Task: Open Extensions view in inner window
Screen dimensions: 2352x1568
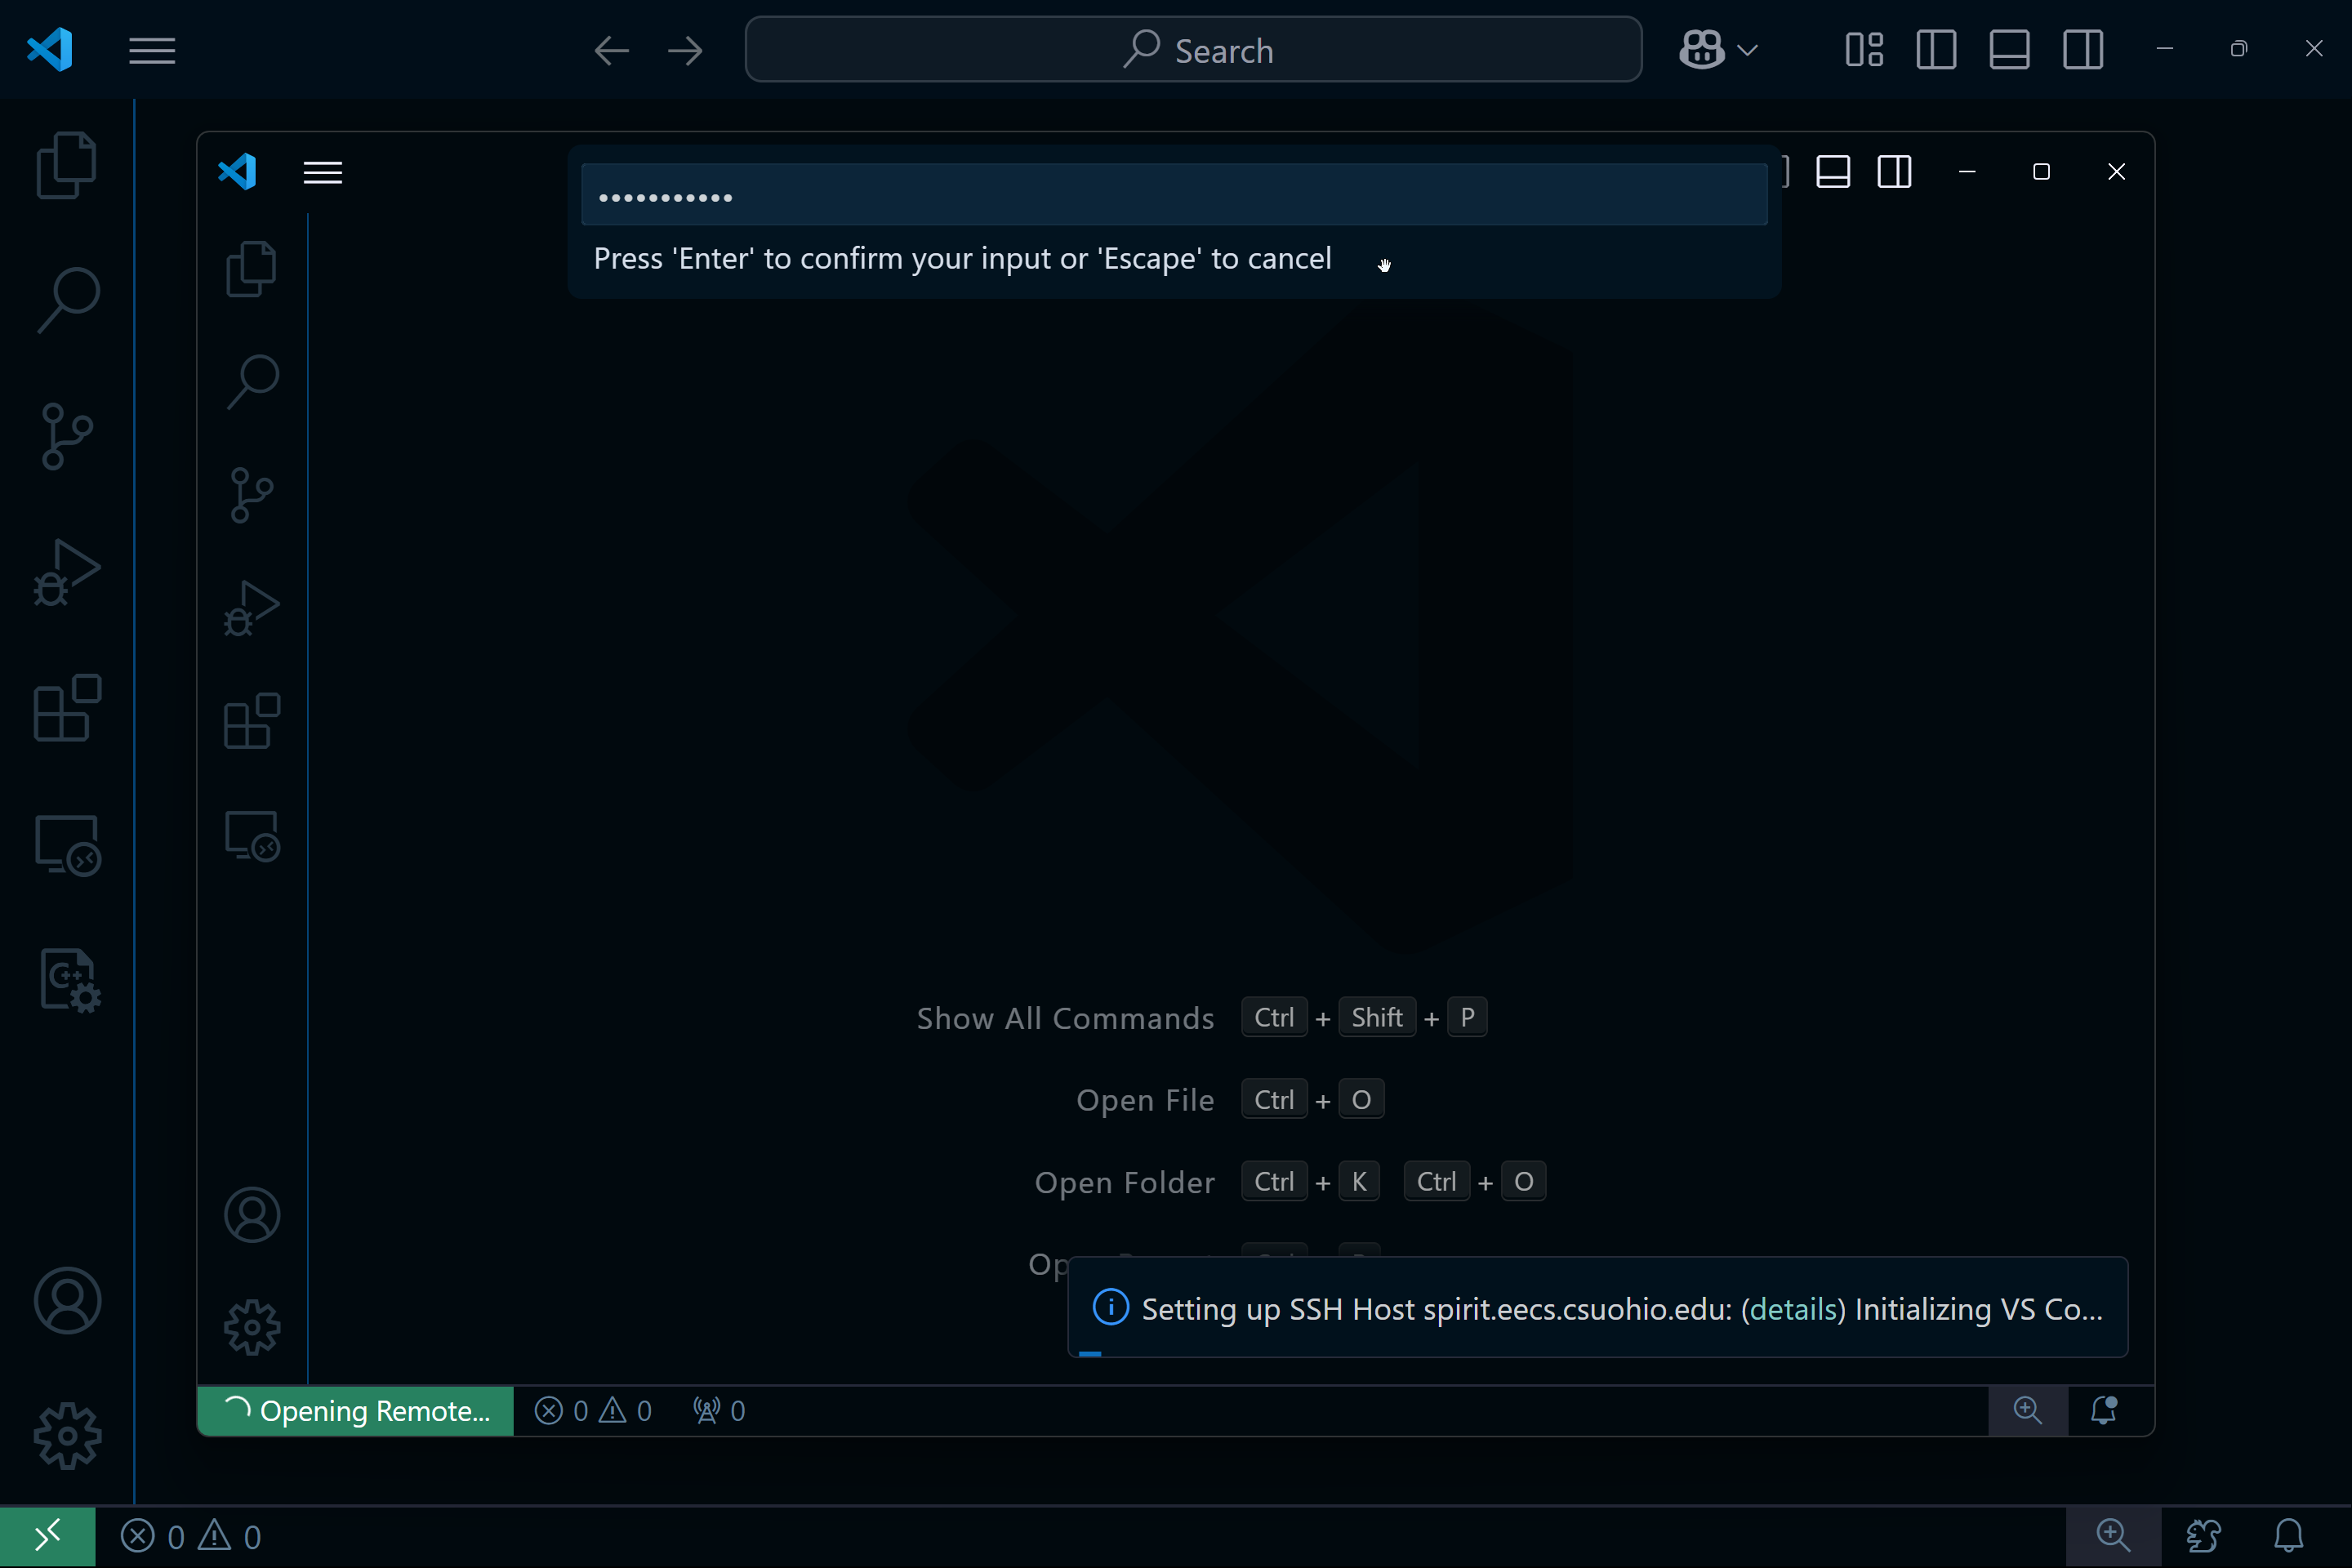Action: click(251, 720)
